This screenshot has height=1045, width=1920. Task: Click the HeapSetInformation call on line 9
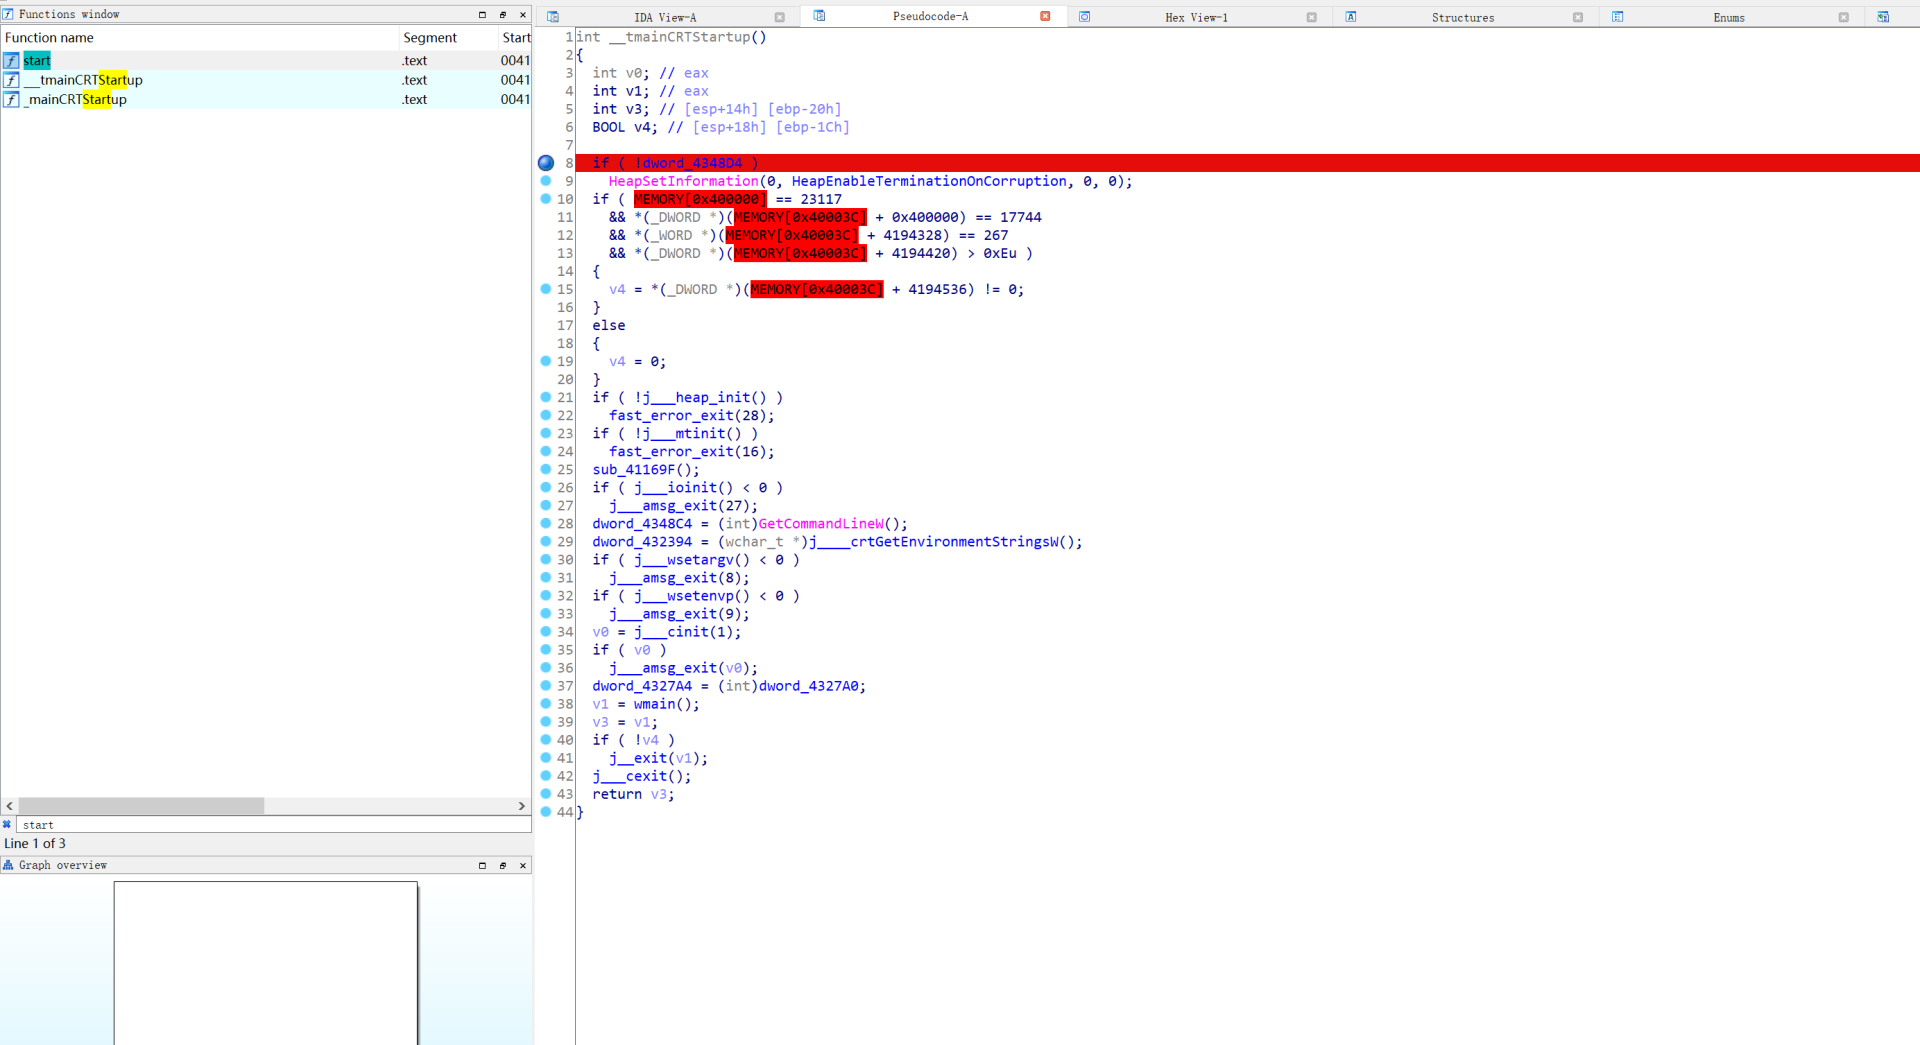pyautogui.click(x=683, y=181)
